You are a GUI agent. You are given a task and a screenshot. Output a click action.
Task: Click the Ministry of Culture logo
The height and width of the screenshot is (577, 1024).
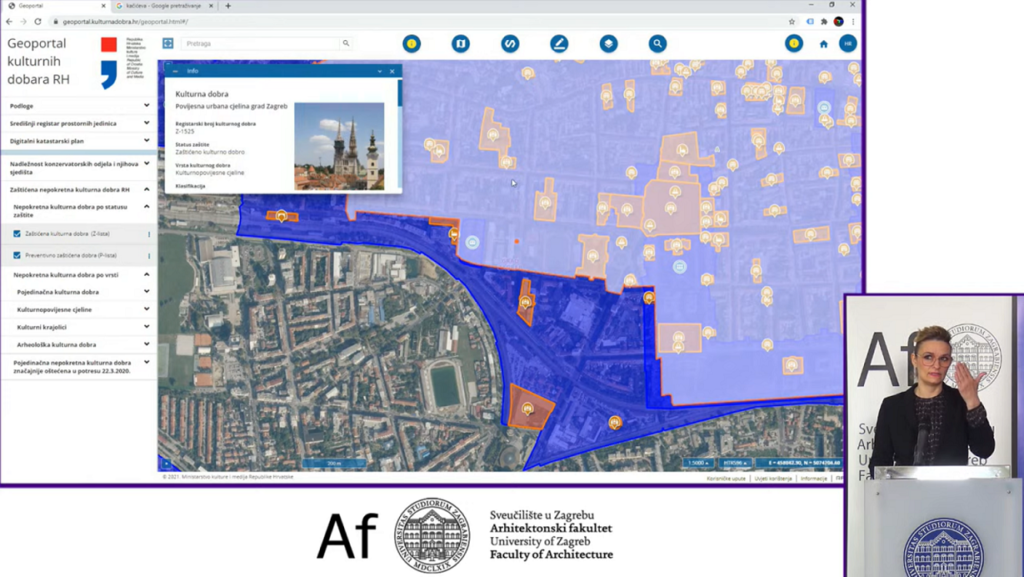coord(123,61)
